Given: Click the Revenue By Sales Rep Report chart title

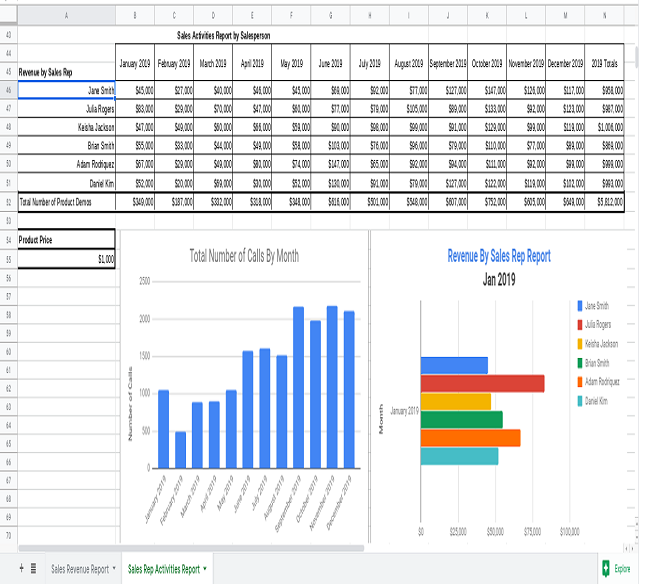Looking at the screenshot, I should tap(498, 256).
